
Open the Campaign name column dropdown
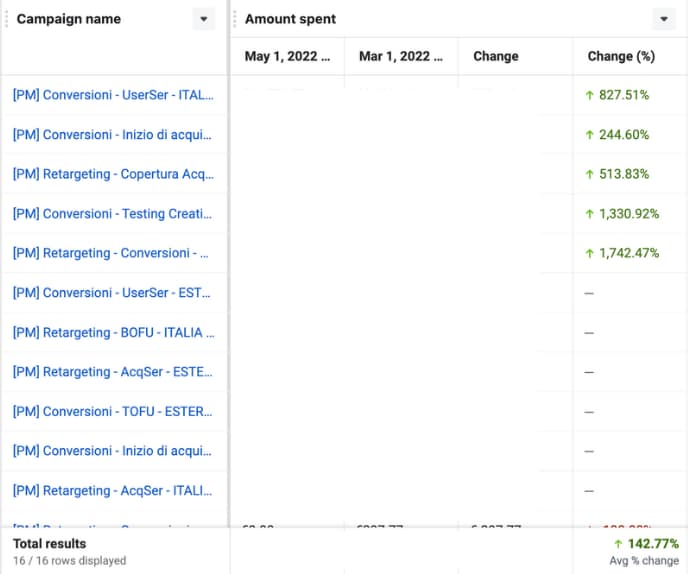(x=204, y=19)
